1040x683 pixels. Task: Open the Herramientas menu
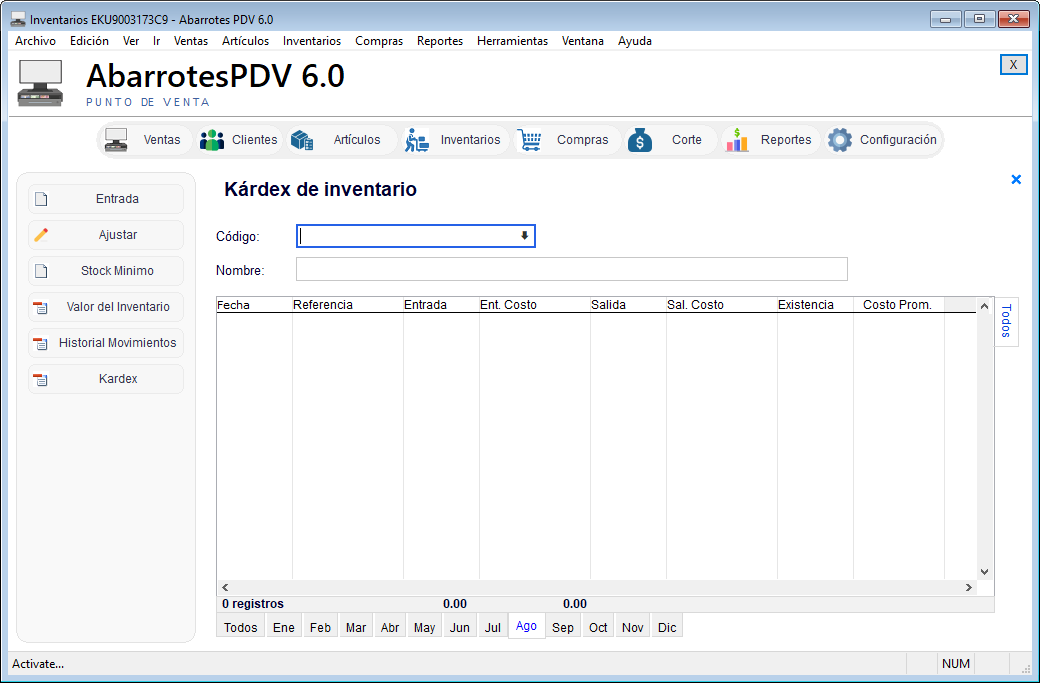pyautogui.click(x=512, y=41)
